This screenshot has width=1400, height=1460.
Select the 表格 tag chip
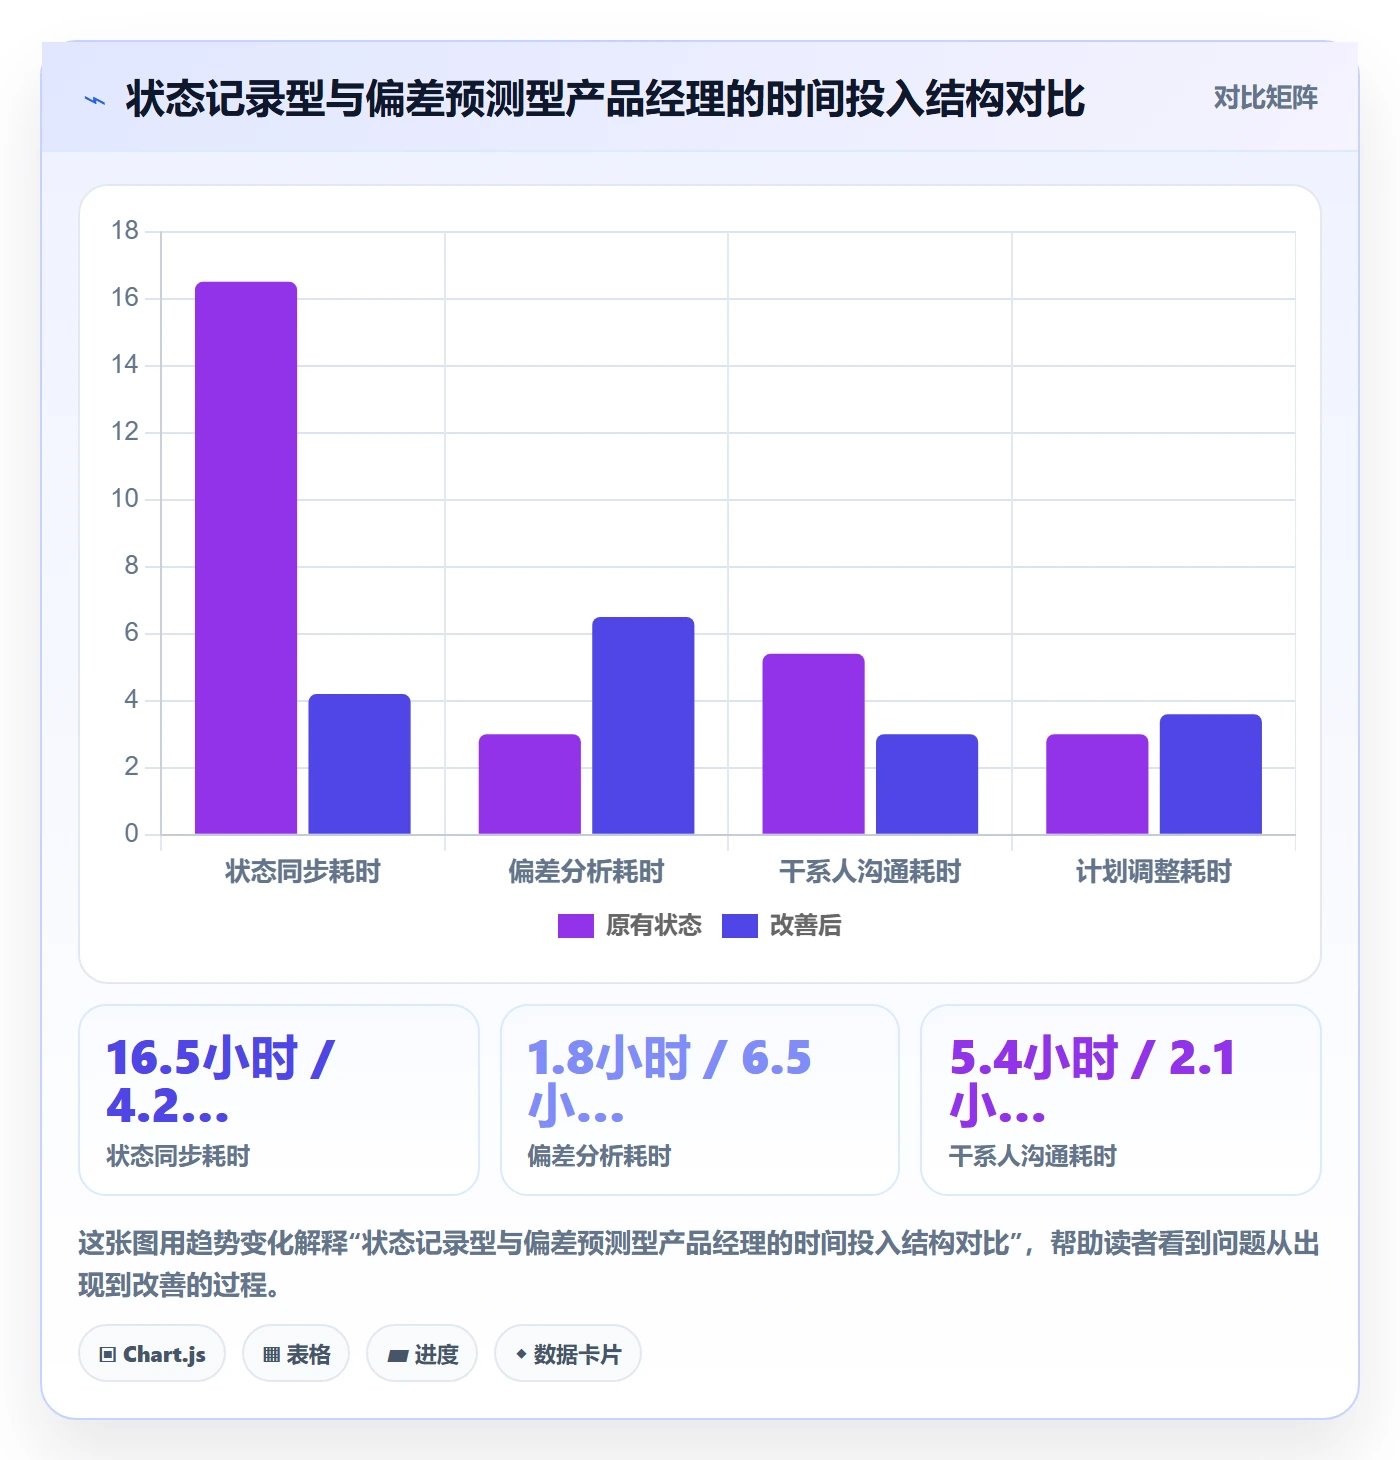(x=296, y=1354)
